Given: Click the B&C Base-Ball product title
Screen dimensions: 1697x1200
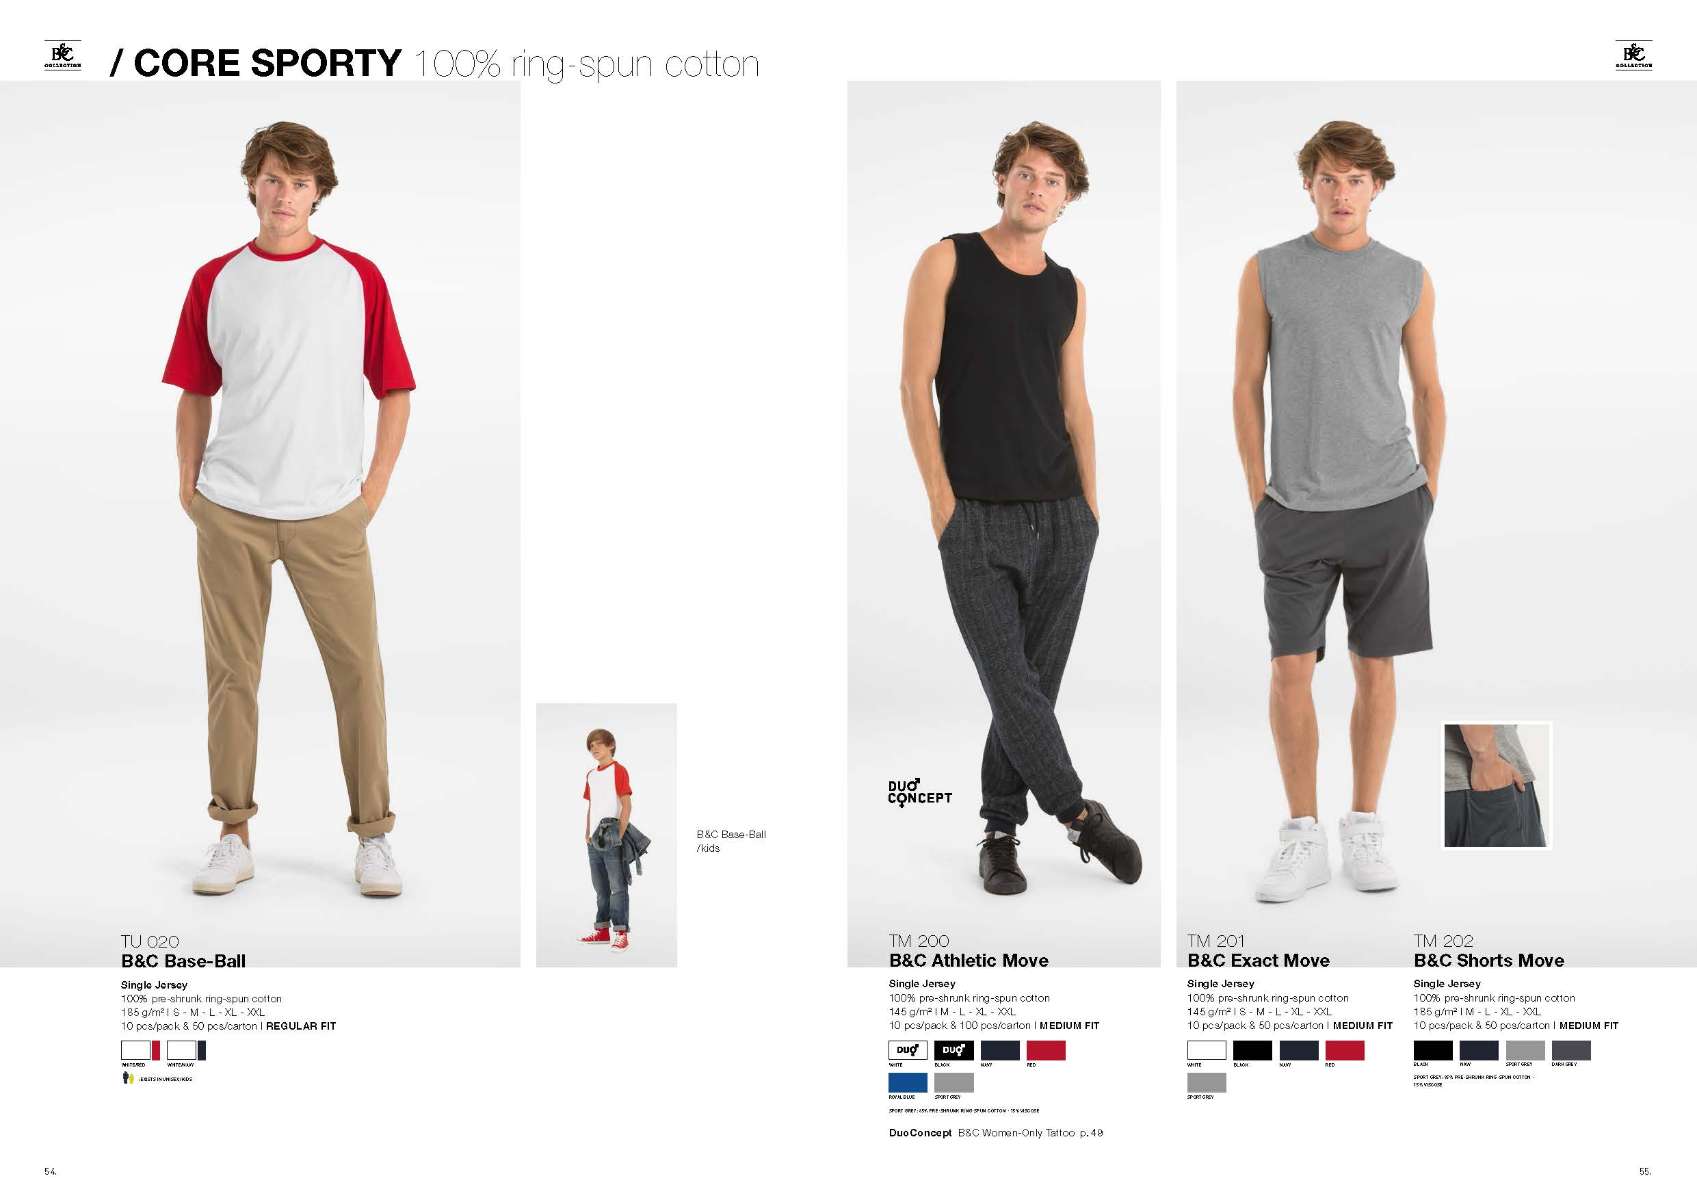Looking at the screenshot, I should point(183,961).
